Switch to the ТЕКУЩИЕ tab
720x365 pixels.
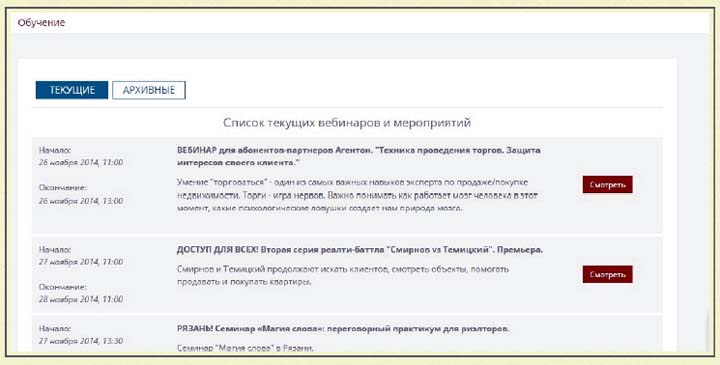point(72,90)
